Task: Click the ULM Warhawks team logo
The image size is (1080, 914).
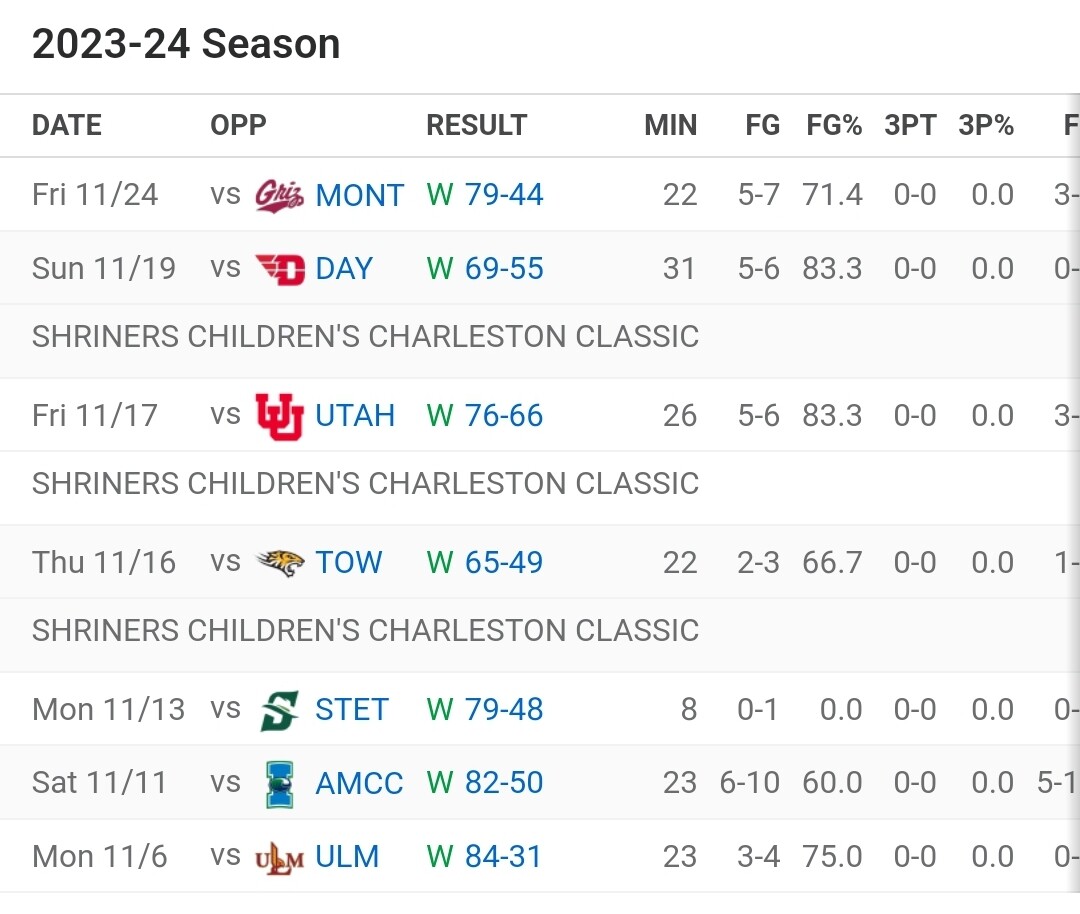Action: point(279,857)
